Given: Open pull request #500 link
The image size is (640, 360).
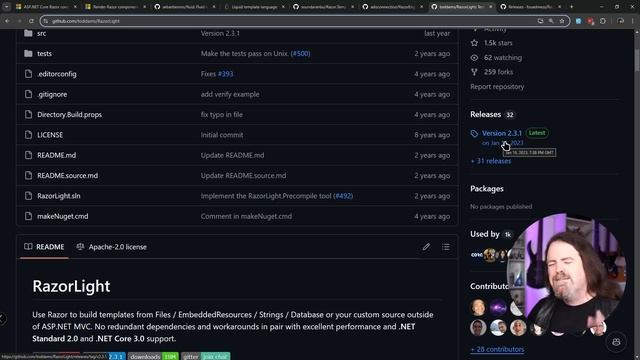Looking at the screenshot, I should pos(300,53).
